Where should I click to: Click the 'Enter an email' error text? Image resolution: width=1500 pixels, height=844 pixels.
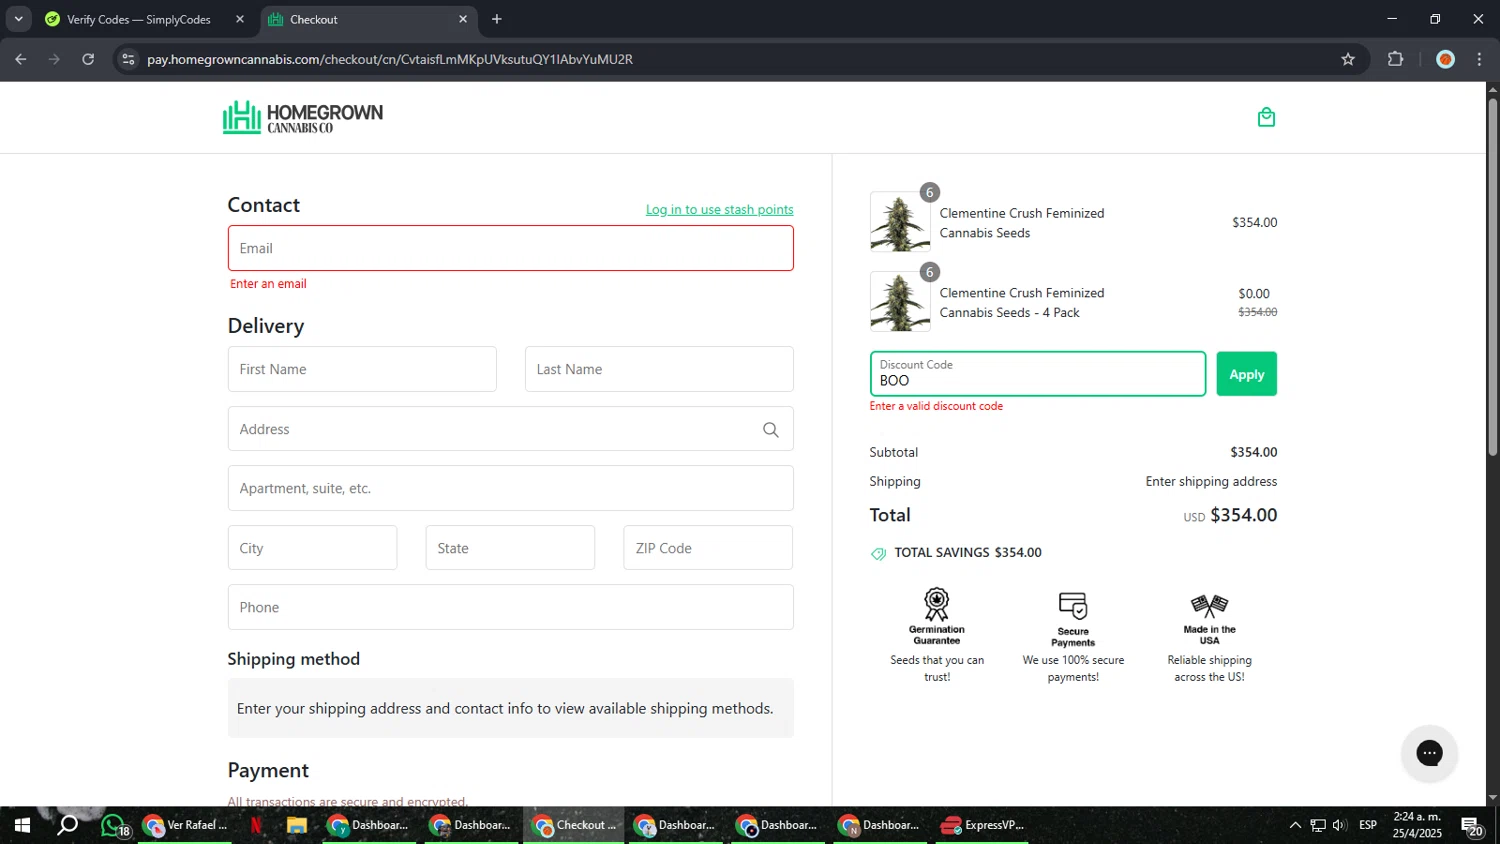pos(268,284)
